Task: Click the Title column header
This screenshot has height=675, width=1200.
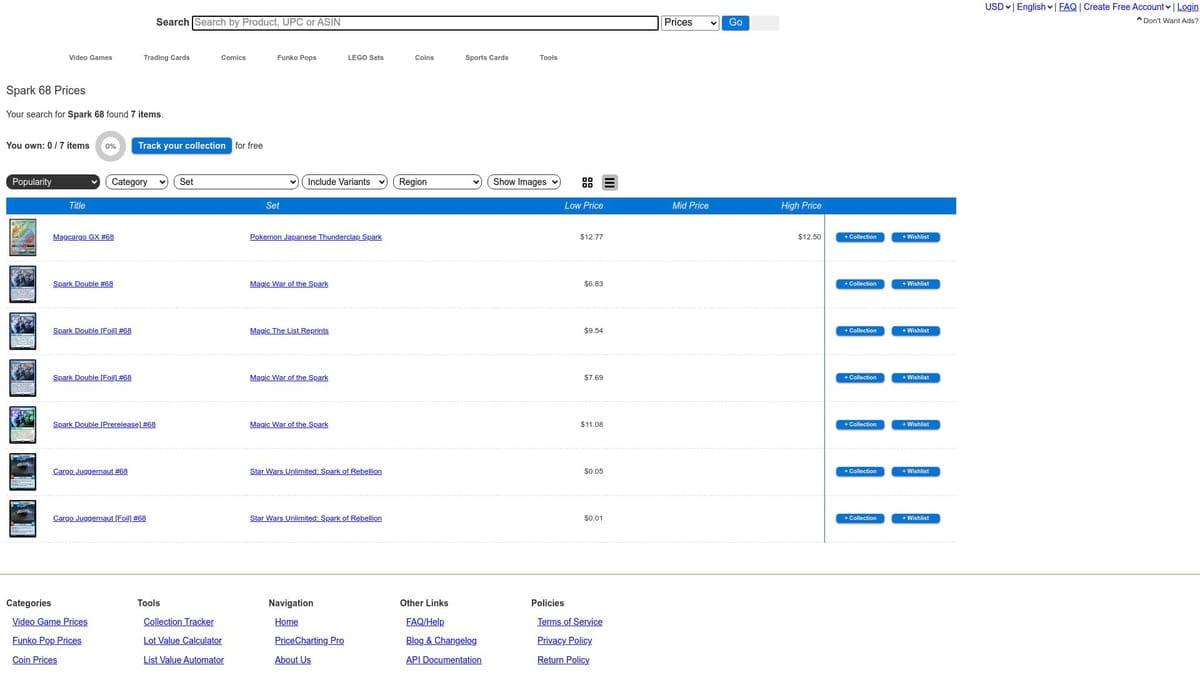Action: (x=77, y=205)
